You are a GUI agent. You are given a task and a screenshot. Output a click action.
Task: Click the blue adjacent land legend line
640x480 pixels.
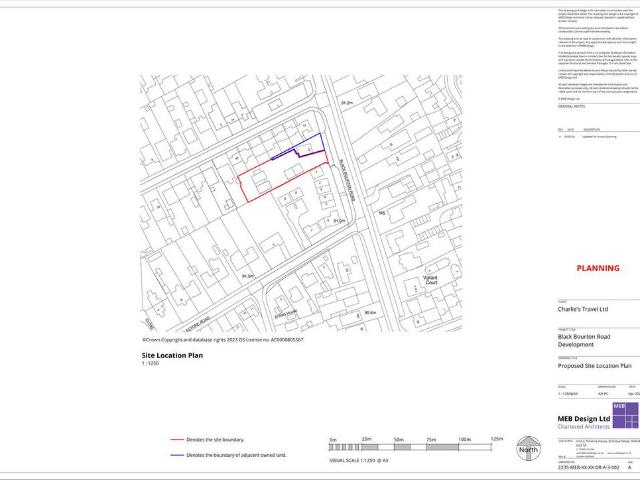coord(177,455)
